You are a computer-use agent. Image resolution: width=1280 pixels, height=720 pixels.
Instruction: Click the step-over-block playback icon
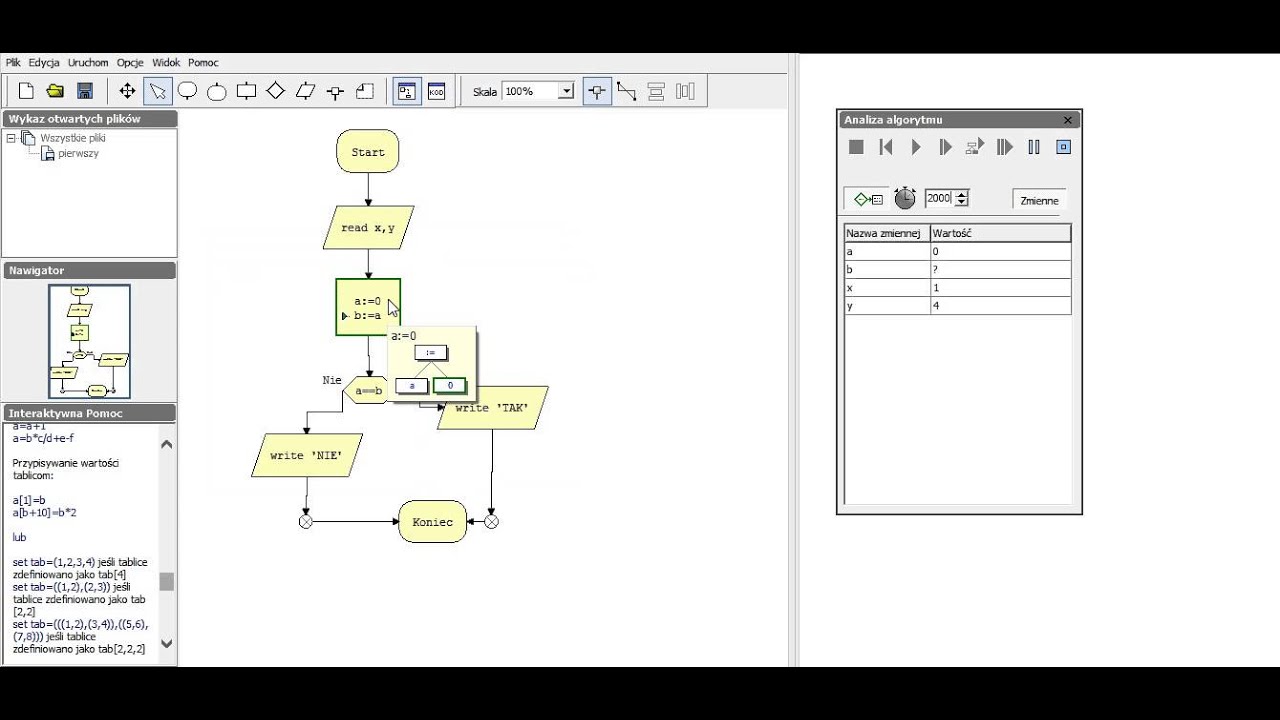click(x=975, y=147)
